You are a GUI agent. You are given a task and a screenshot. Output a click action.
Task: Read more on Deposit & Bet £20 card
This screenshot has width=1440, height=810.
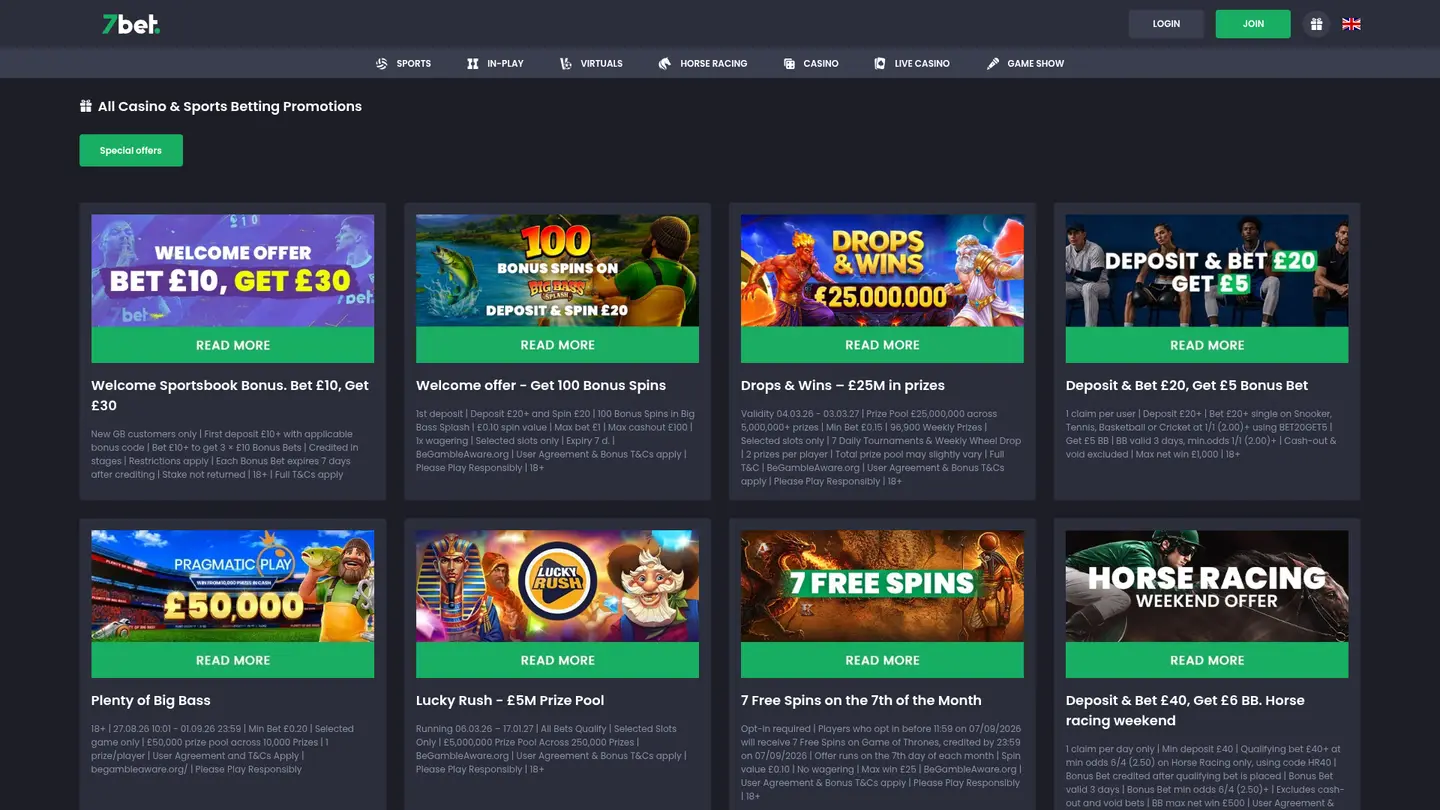pos(1207,345)
